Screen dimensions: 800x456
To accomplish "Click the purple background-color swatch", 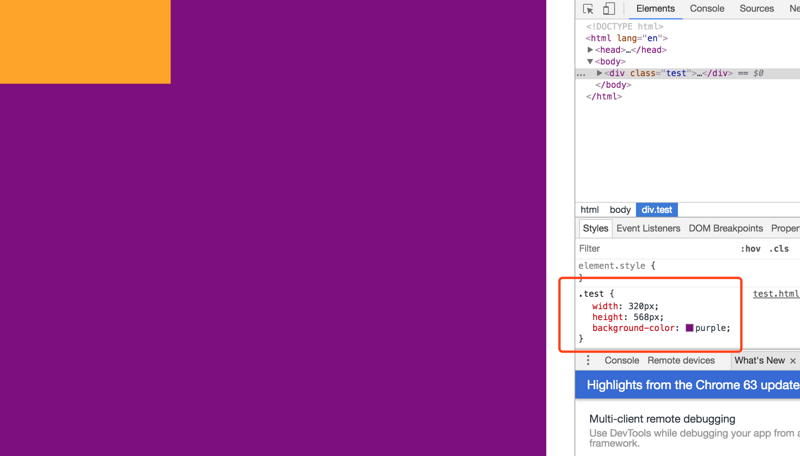I will (x=689, y=328).
